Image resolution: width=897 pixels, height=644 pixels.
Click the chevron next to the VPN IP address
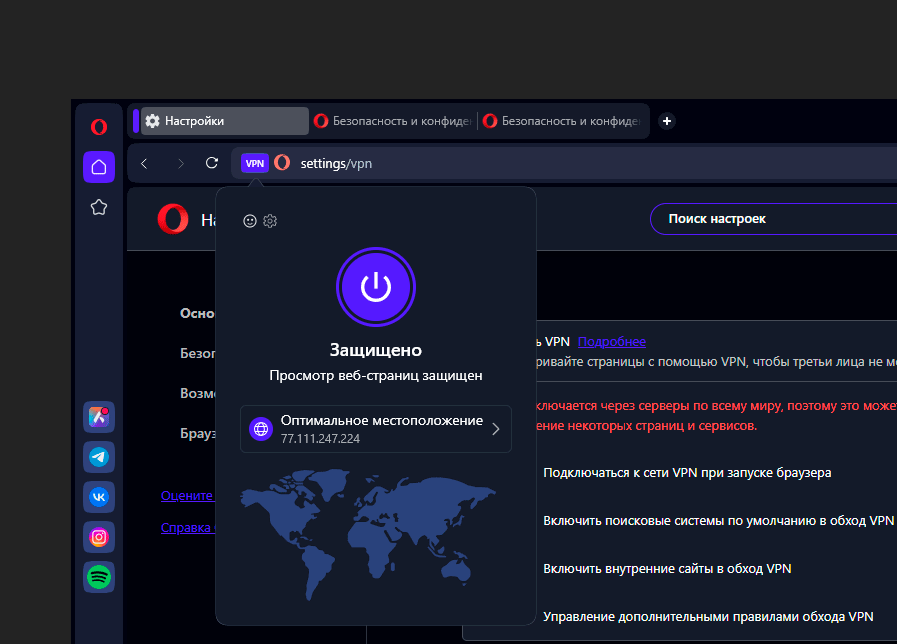(x=496, y=430)
